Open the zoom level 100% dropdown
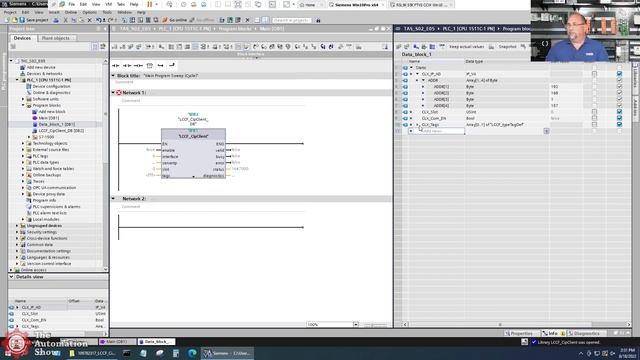 coord(356,324)
